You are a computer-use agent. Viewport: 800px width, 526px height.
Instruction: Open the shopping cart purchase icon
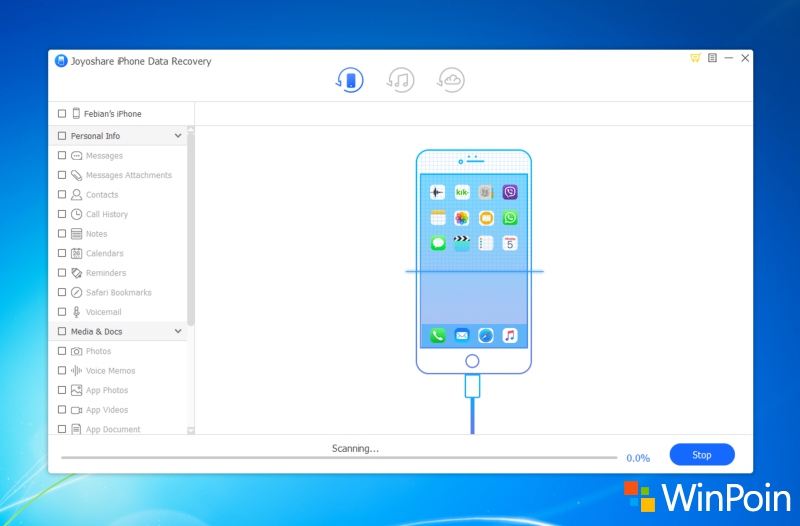[695, 59]
